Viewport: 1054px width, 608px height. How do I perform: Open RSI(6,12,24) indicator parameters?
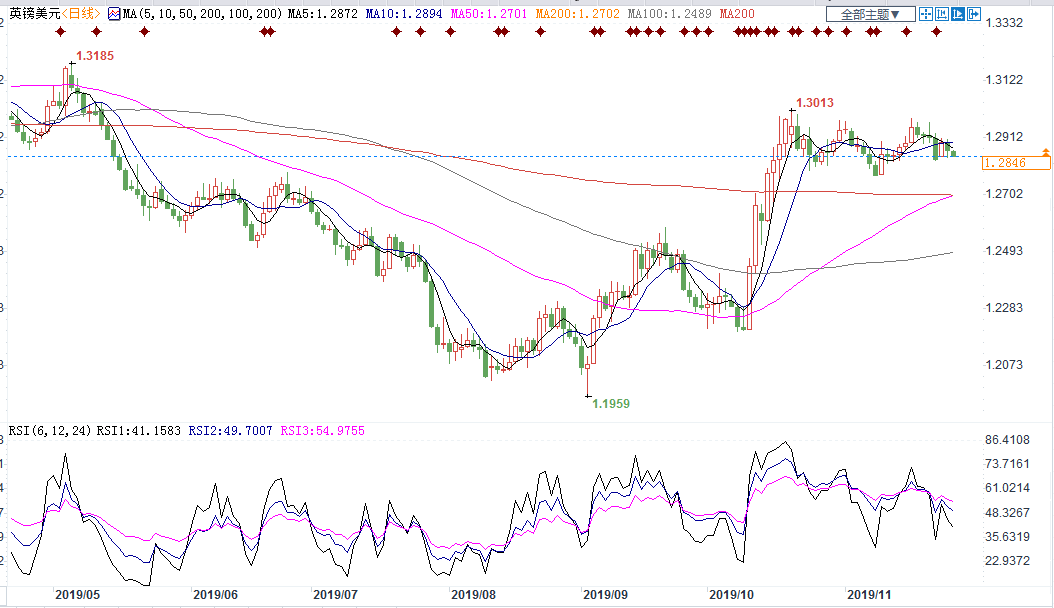tap(50, 430)
